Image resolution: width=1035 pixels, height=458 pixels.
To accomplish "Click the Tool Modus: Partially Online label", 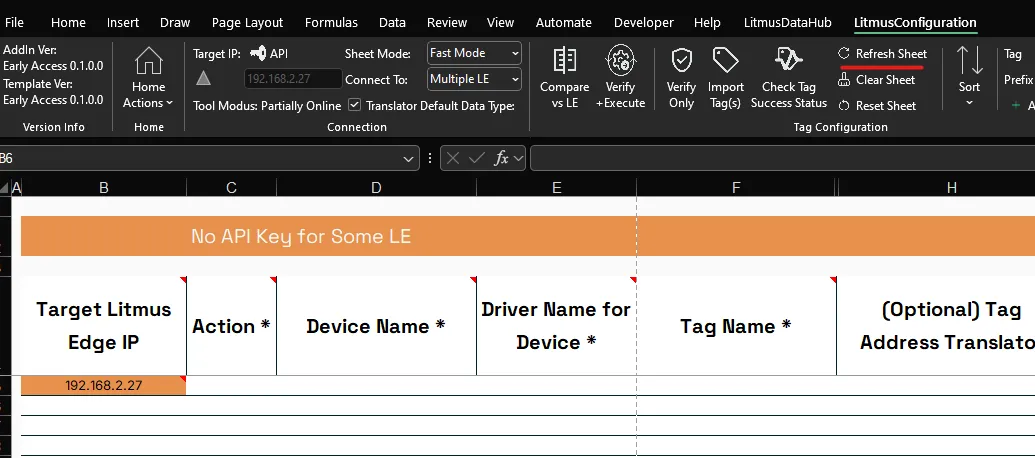I will pyautogui.click(x=267, y=106).
